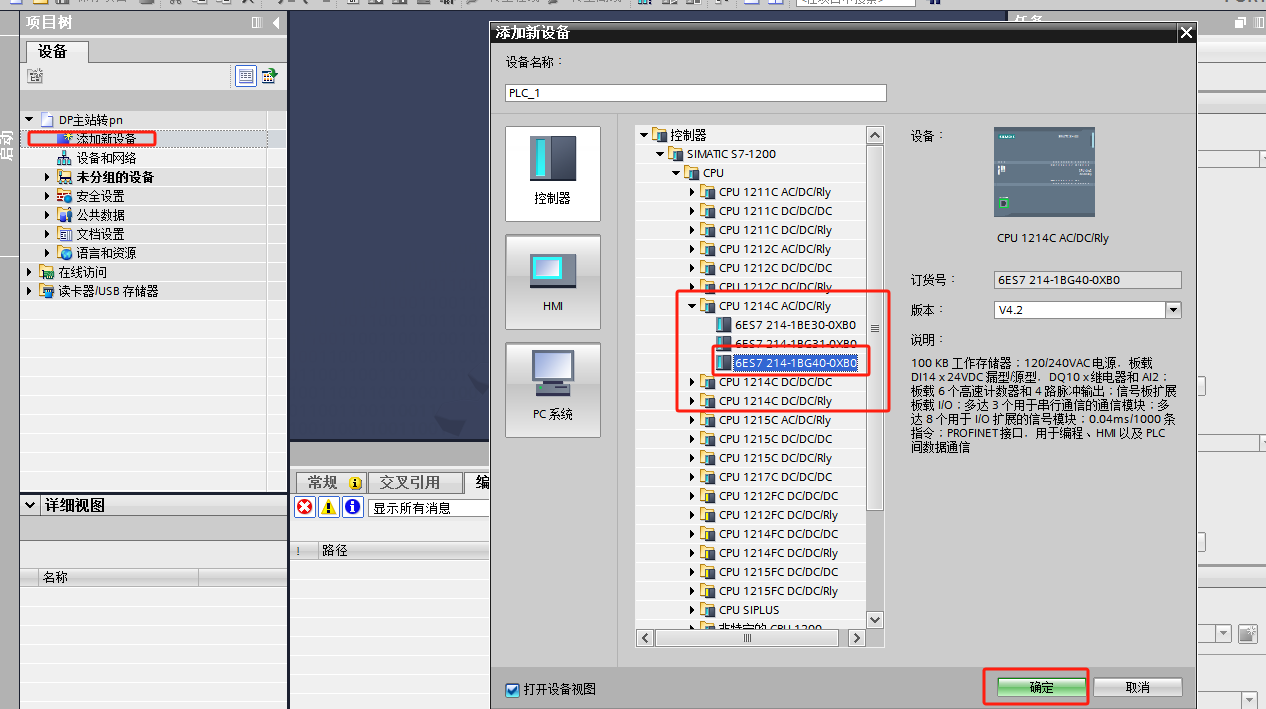Select CPU SIPLUS tree row
This screenshot has height=709, width=1266.
click(749, 610)
